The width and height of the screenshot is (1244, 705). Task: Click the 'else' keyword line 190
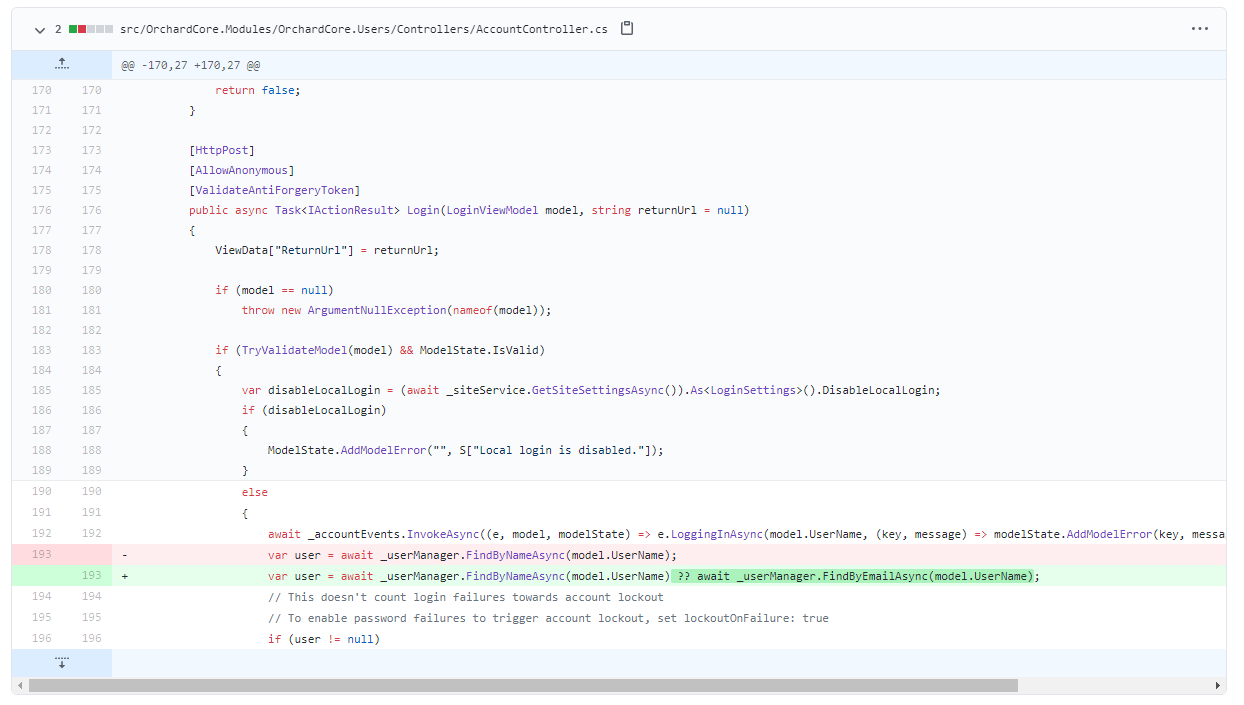coord(254,492)
